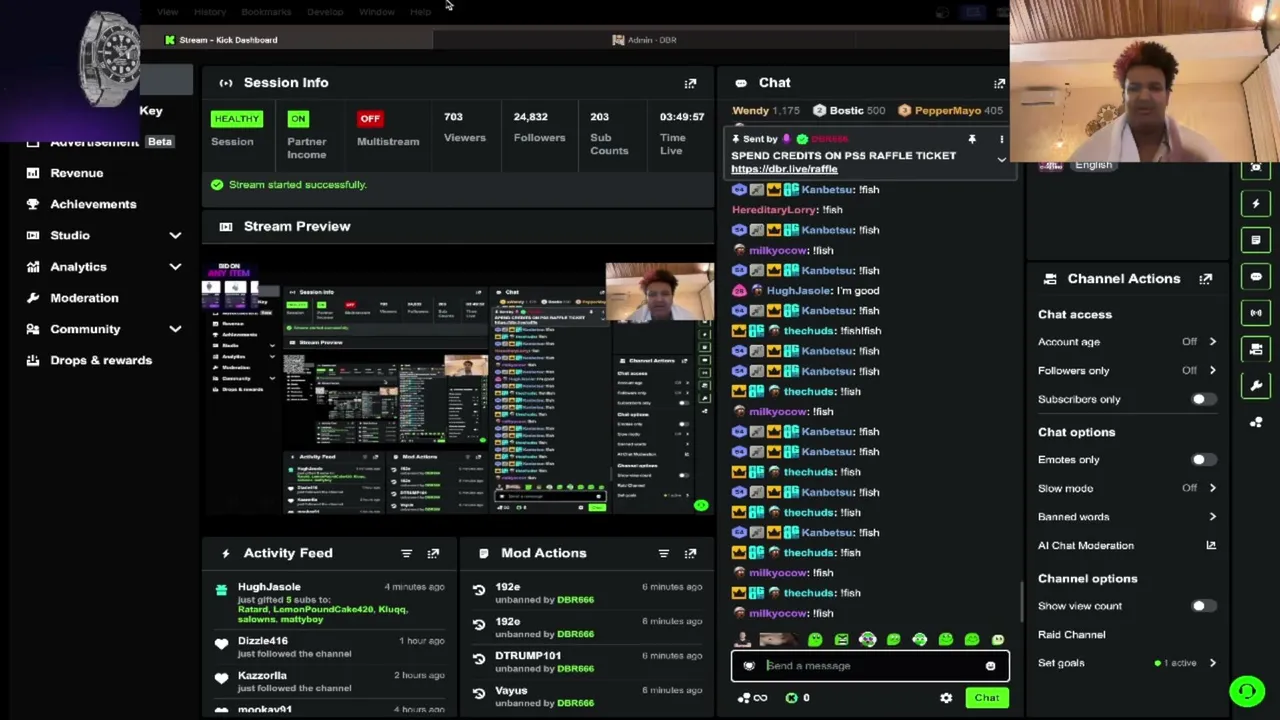The width and height of the screenshot is (1280, 720).
Task: Open Achievements in the sidebar
Action: (93, 204)
